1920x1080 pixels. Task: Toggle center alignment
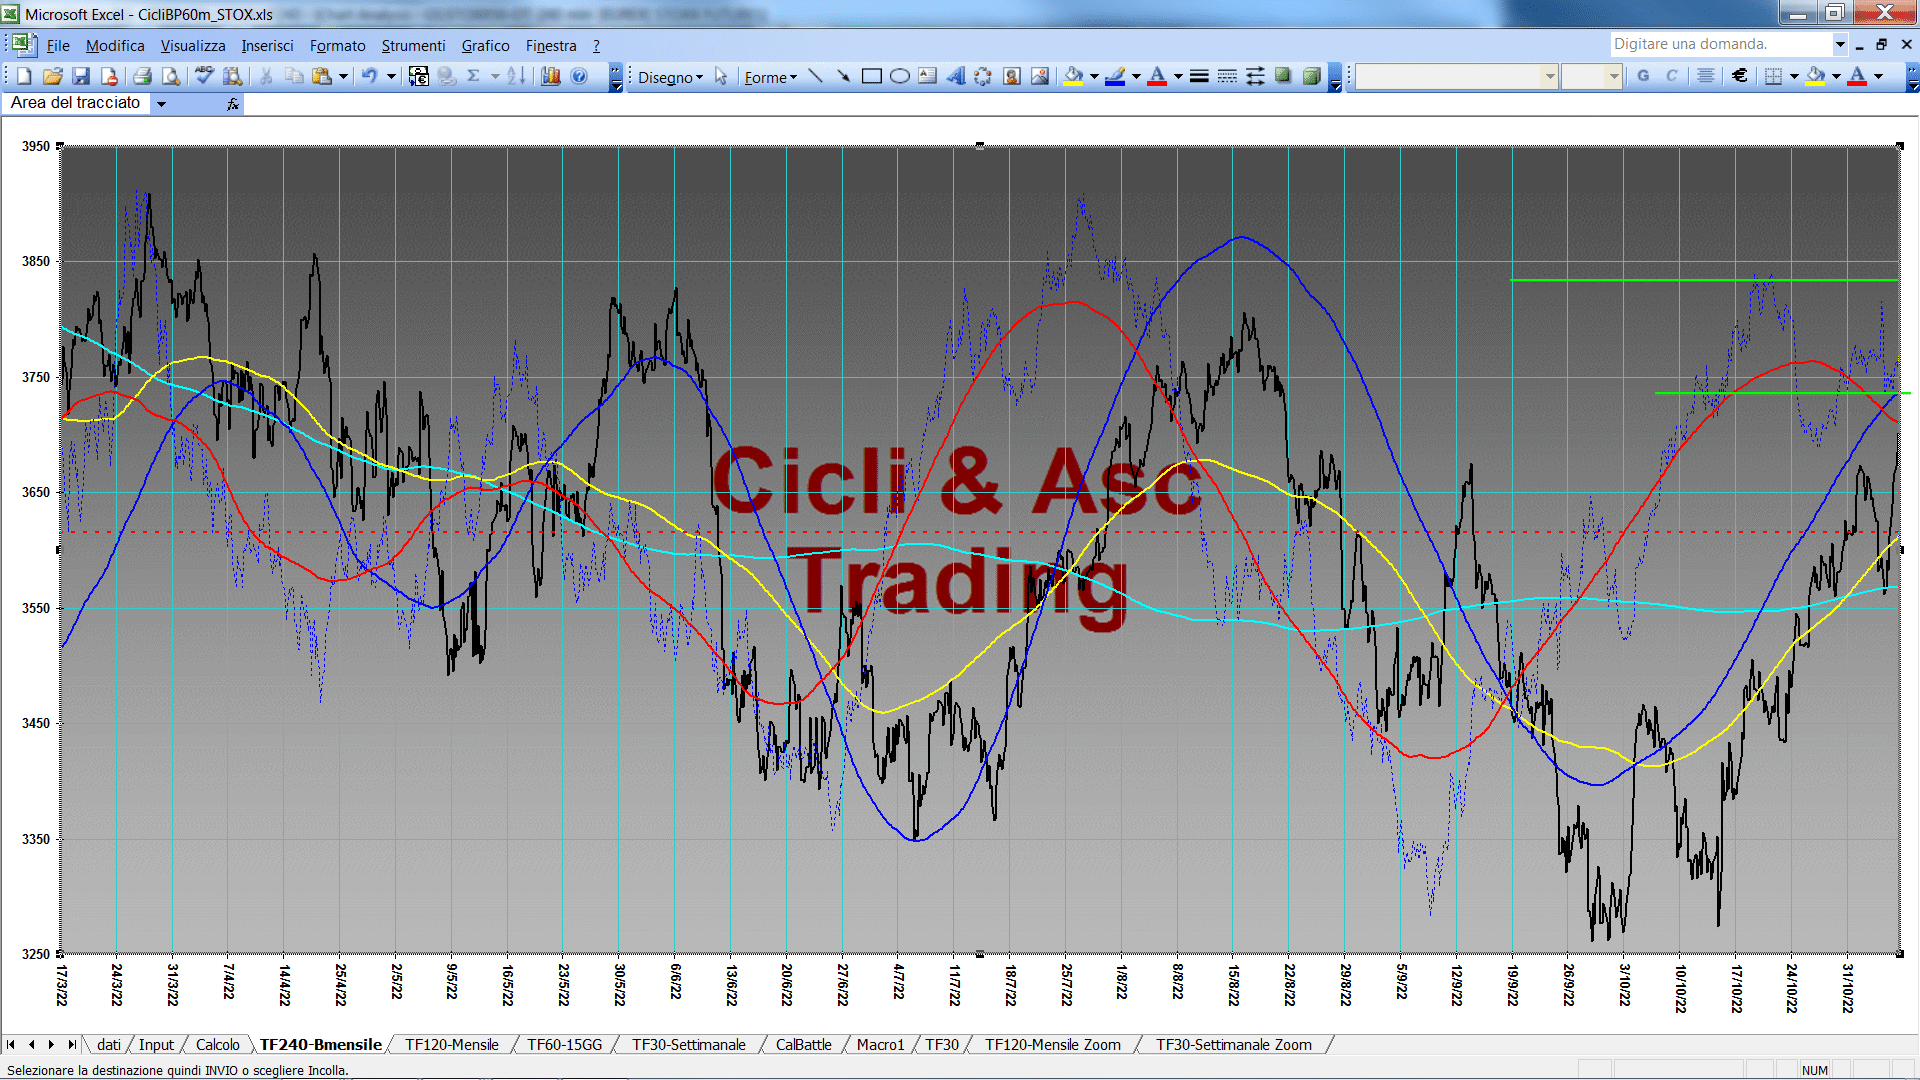click(x=1706, y=76)
